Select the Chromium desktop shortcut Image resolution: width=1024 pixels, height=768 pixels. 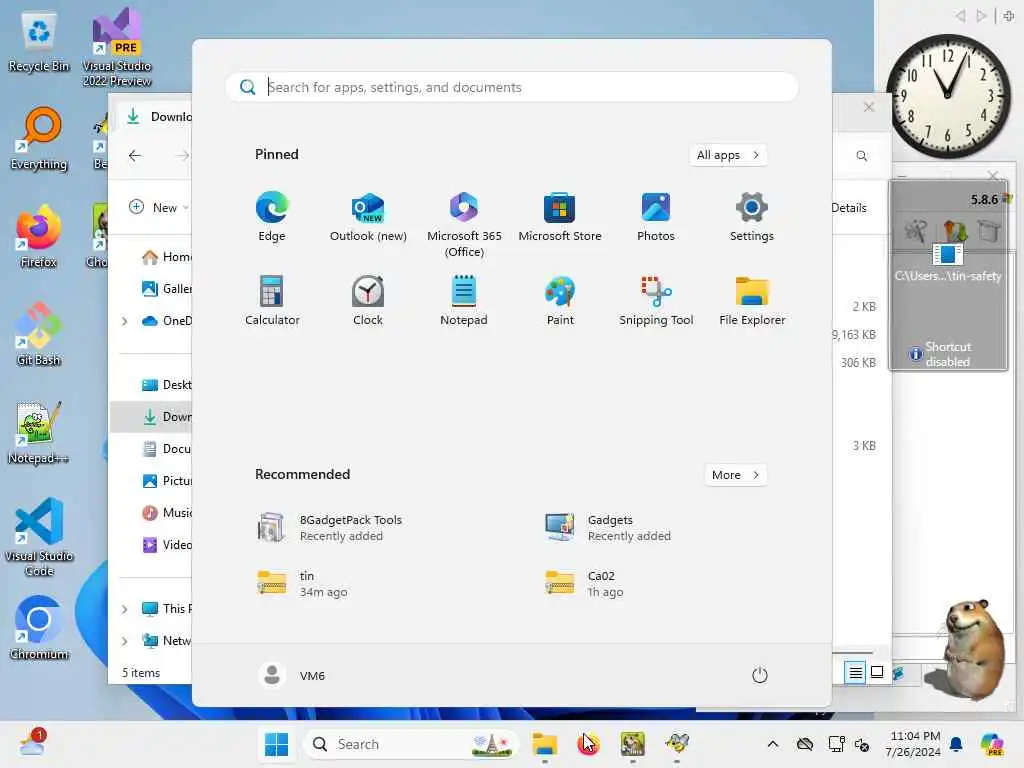[39, 628]
